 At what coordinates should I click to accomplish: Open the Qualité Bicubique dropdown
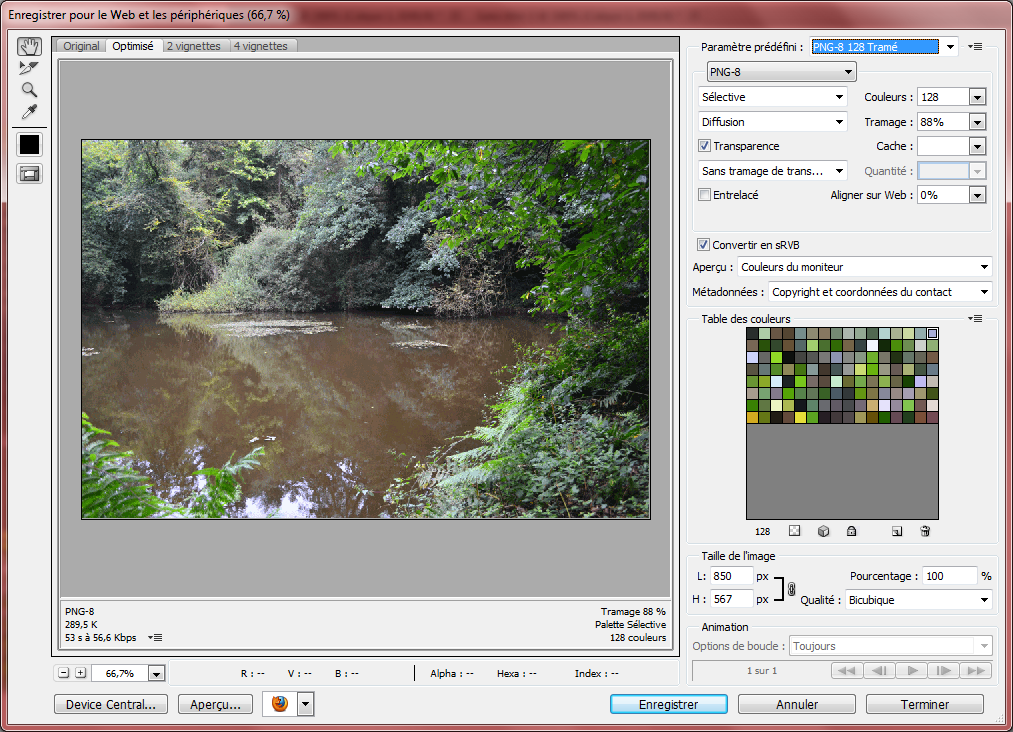click(x=917, y=600)
